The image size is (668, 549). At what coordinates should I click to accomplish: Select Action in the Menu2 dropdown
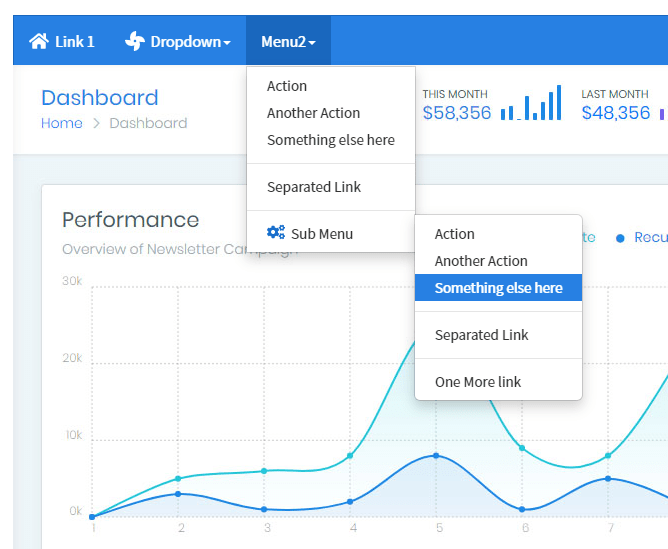coord(287,86)
